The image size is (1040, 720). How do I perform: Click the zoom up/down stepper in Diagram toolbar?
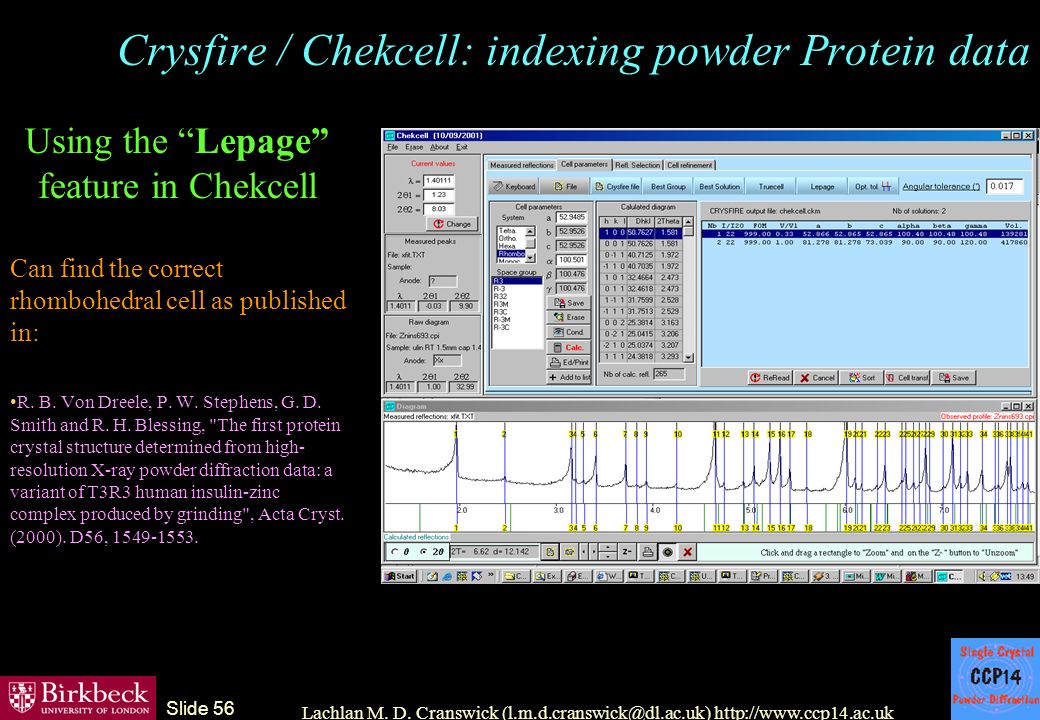608,552
